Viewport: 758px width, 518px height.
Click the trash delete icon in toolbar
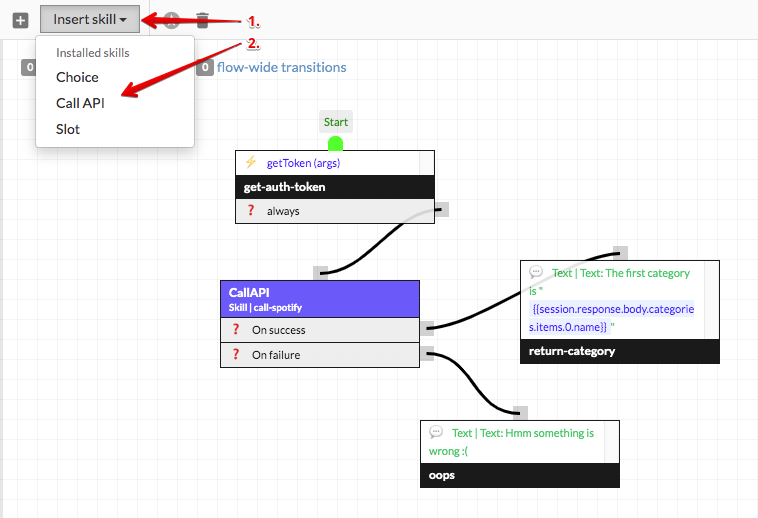(x=203, y=20)
